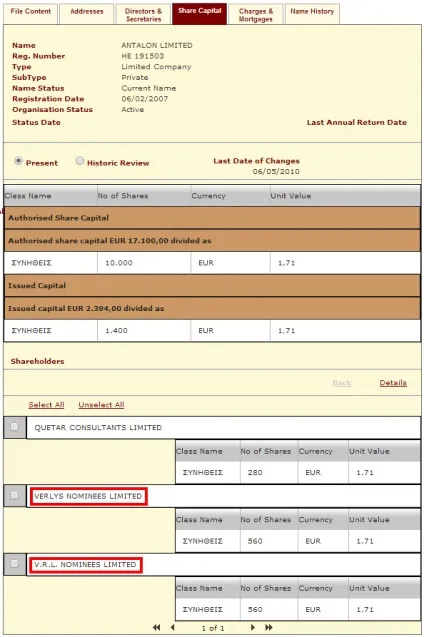Open Directors & Secretaries tab
The image size is (424, 637).
[x=143, y=14]
